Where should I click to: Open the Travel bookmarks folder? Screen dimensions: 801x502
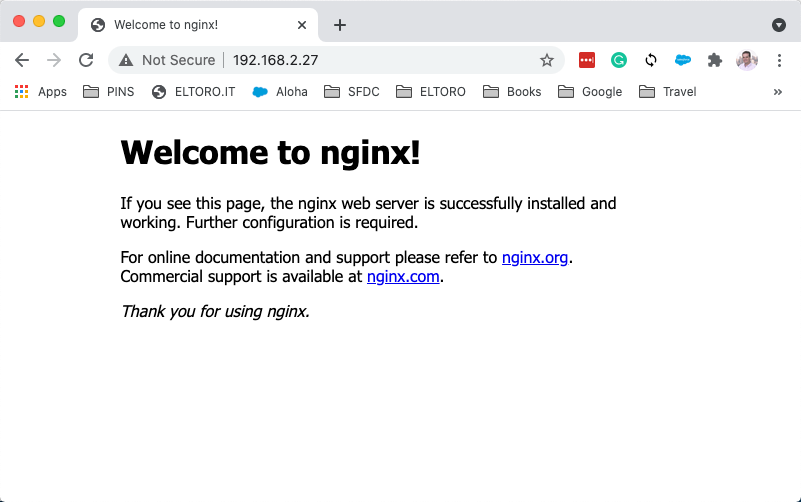[668, 92]
